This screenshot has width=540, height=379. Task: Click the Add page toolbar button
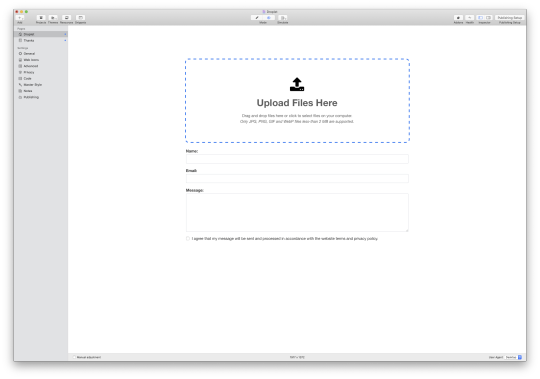pos(20,18)
